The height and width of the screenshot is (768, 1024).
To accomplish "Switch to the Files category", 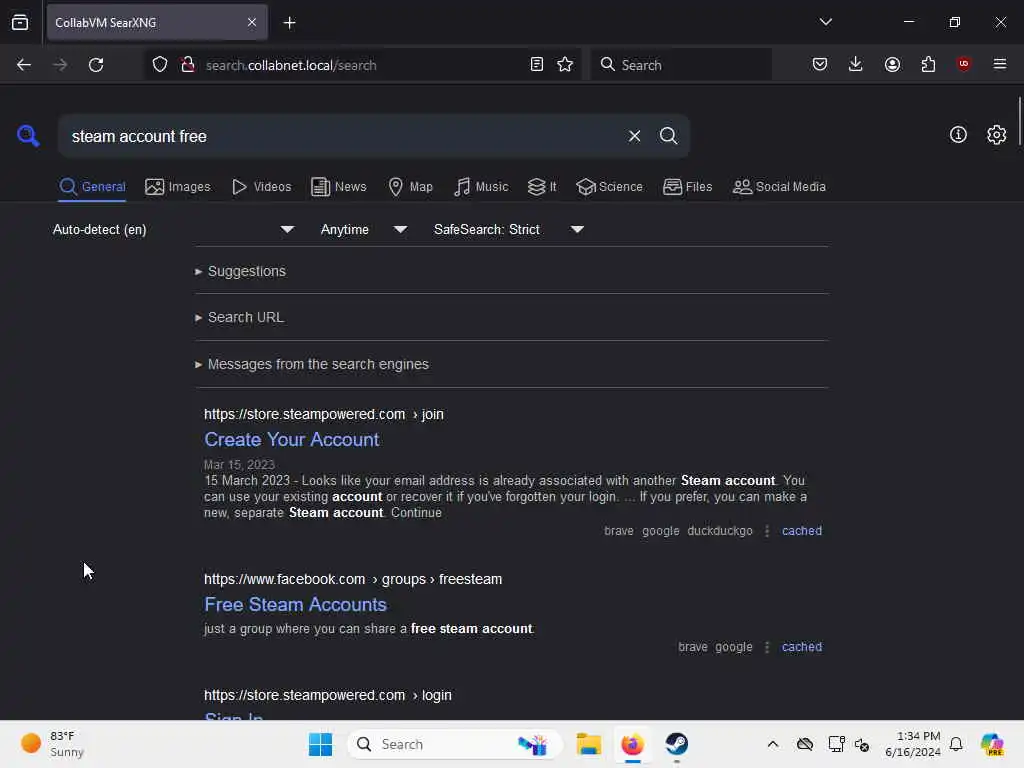I will click(687, 187).
